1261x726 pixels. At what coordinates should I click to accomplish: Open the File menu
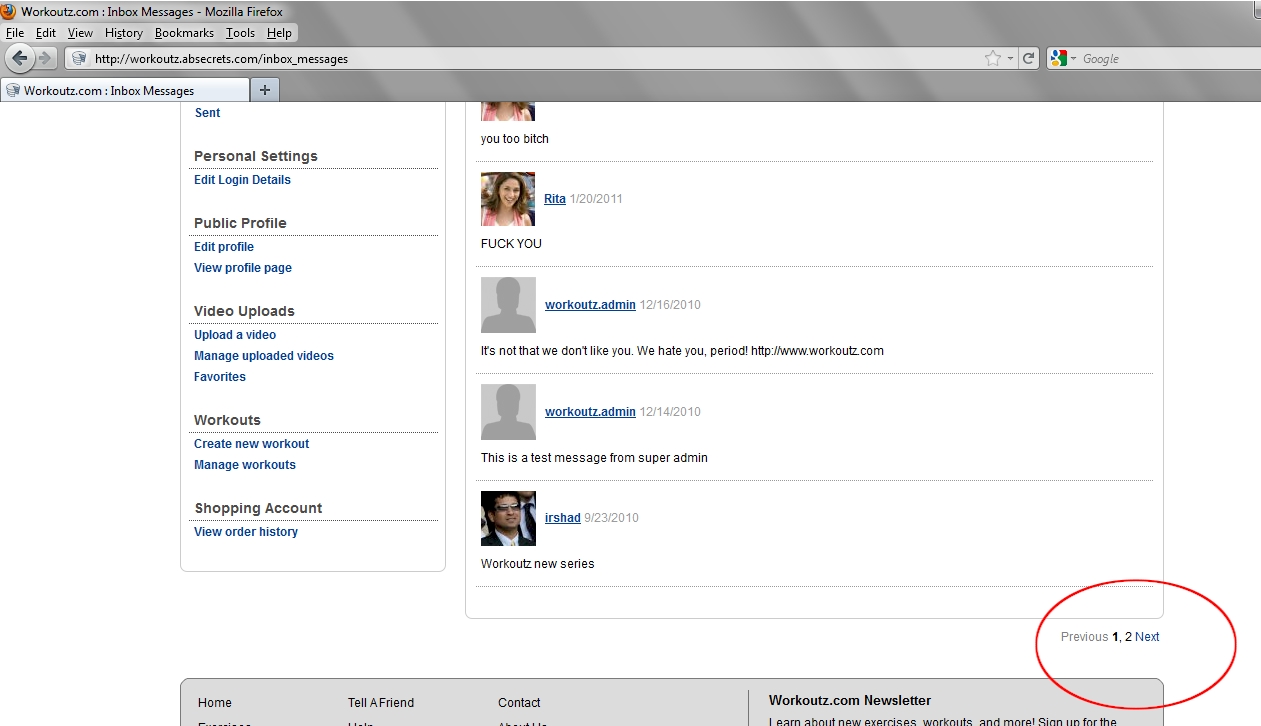coord(14,33)
